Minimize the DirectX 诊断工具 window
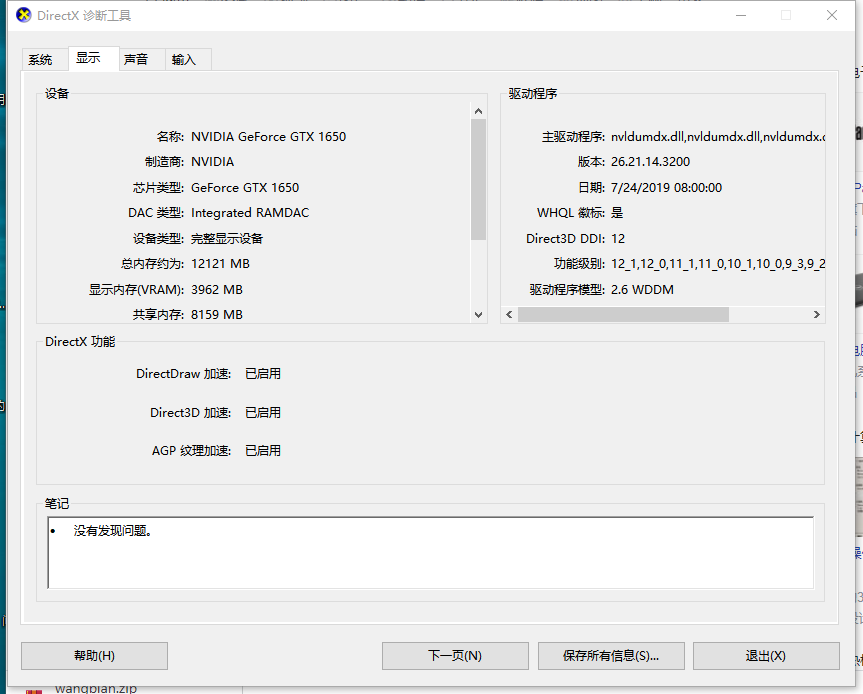Viewport: 863px width, 694px height. 741,15
